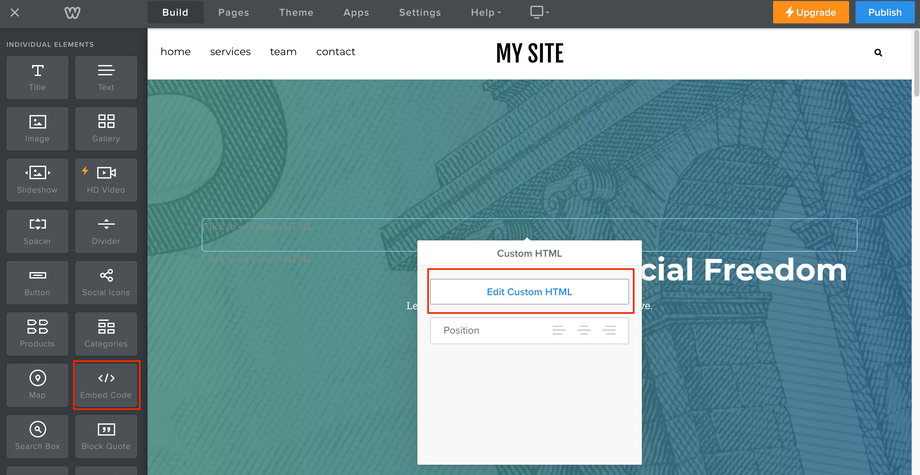Pick the Spacer element
The image size is (920, 475).
pyautogui.click(x=38, y=231)
